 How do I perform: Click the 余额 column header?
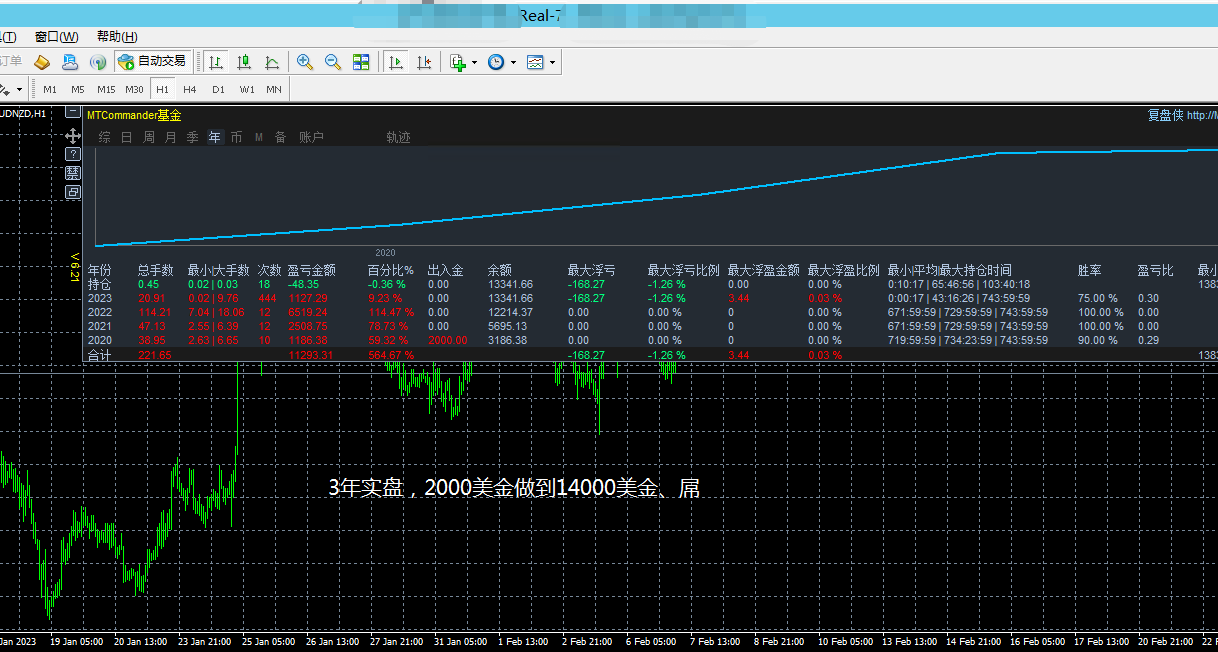pos(499,270)
